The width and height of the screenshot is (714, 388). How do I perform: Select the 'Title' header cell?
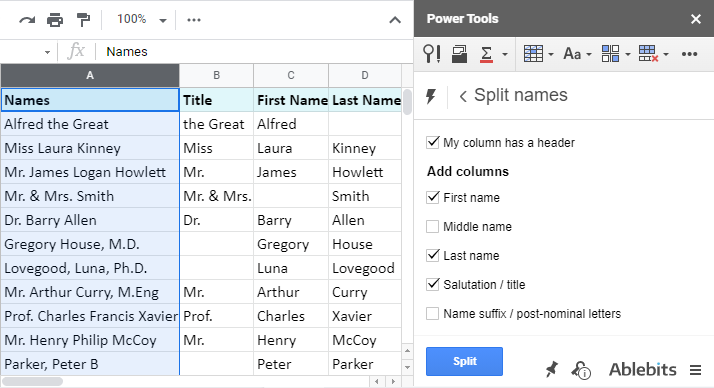(217, 100)
